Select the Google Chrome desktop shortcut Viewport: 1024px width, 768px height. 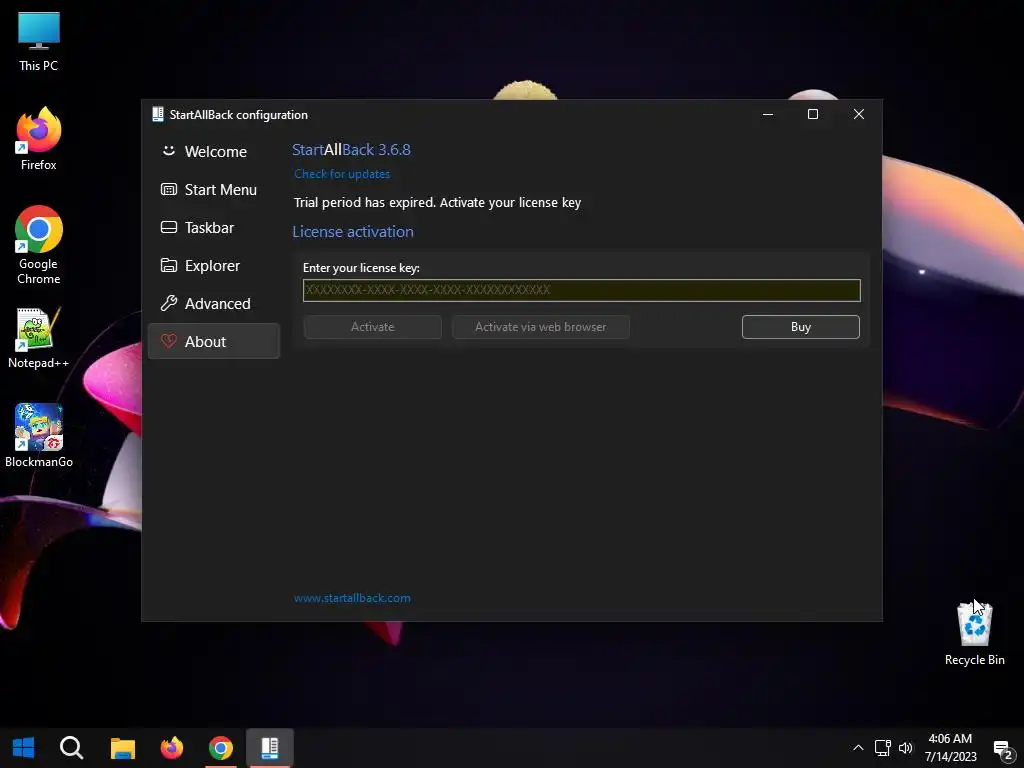(39, 245)
